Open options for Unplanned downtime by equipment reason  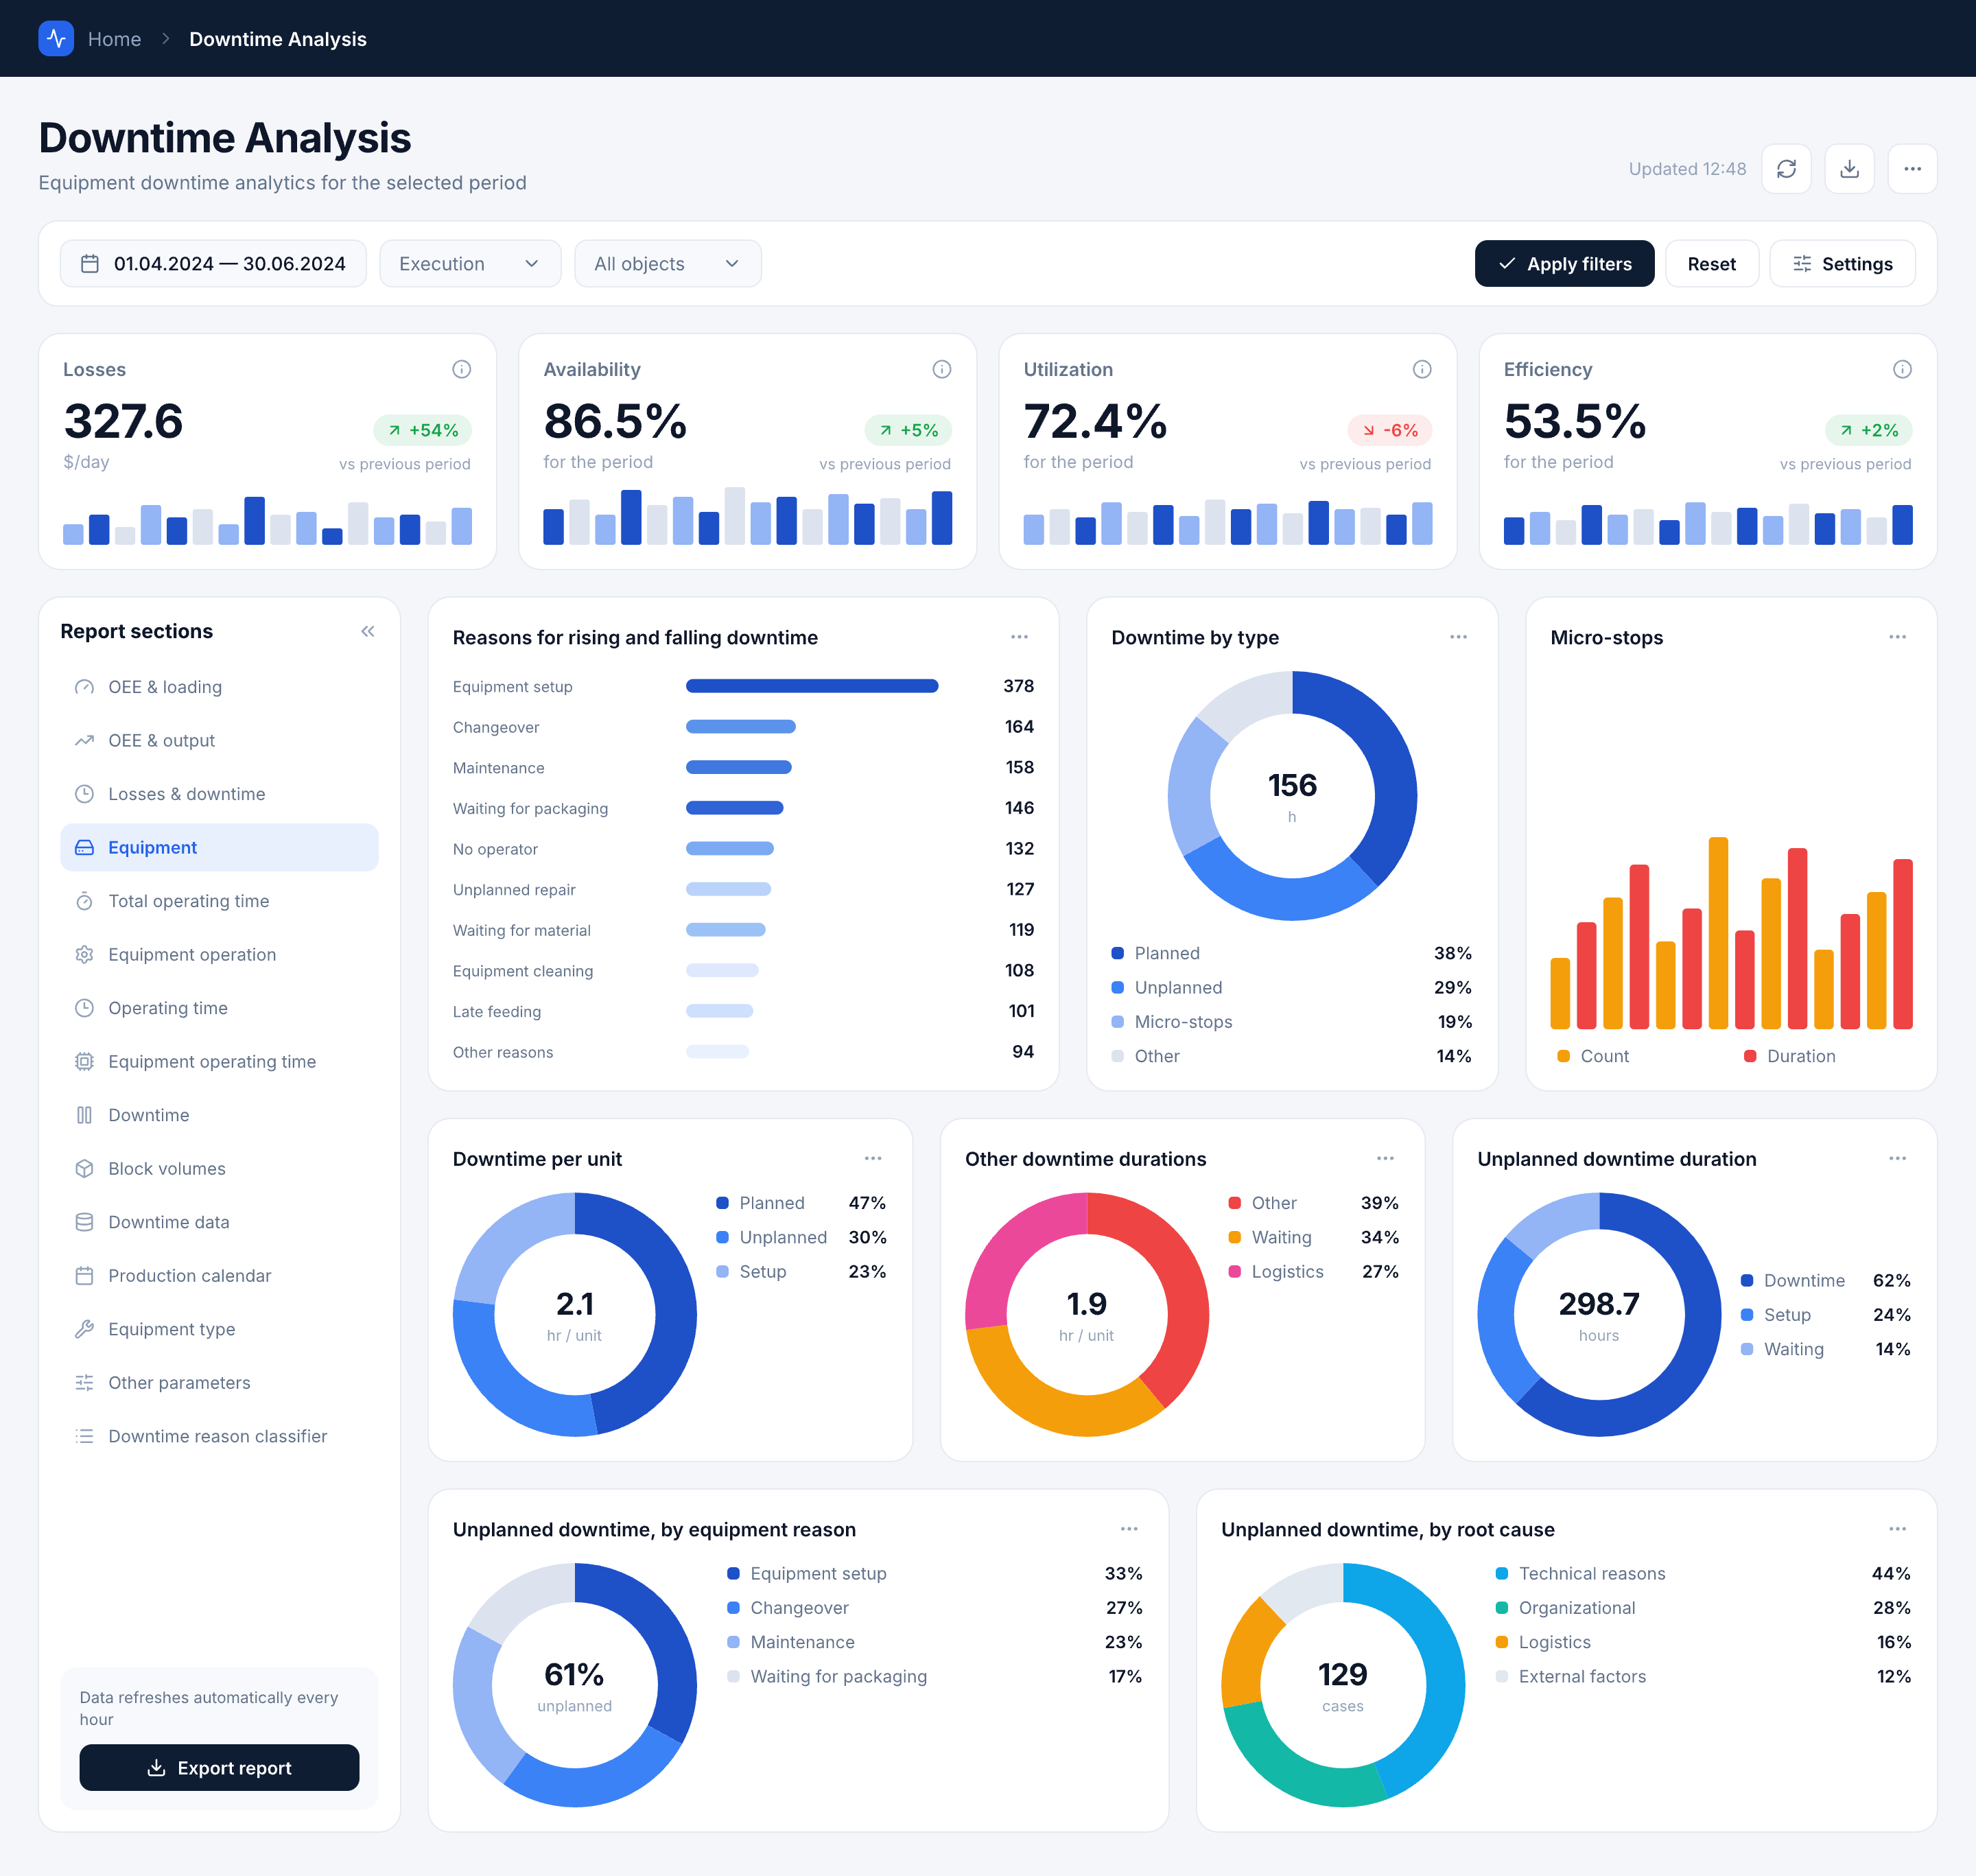click(1129, 1529)
